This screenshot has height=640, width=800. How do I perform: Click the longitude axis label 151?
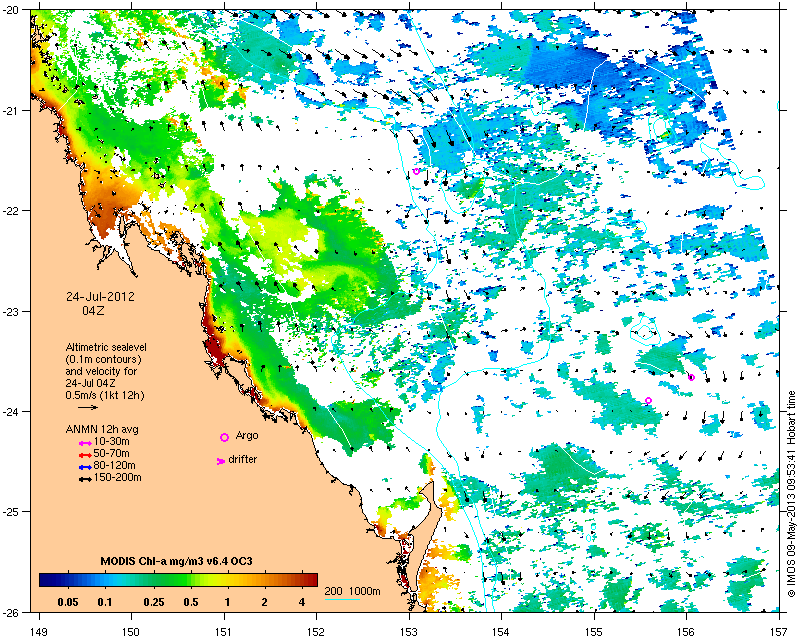[224, 632]
